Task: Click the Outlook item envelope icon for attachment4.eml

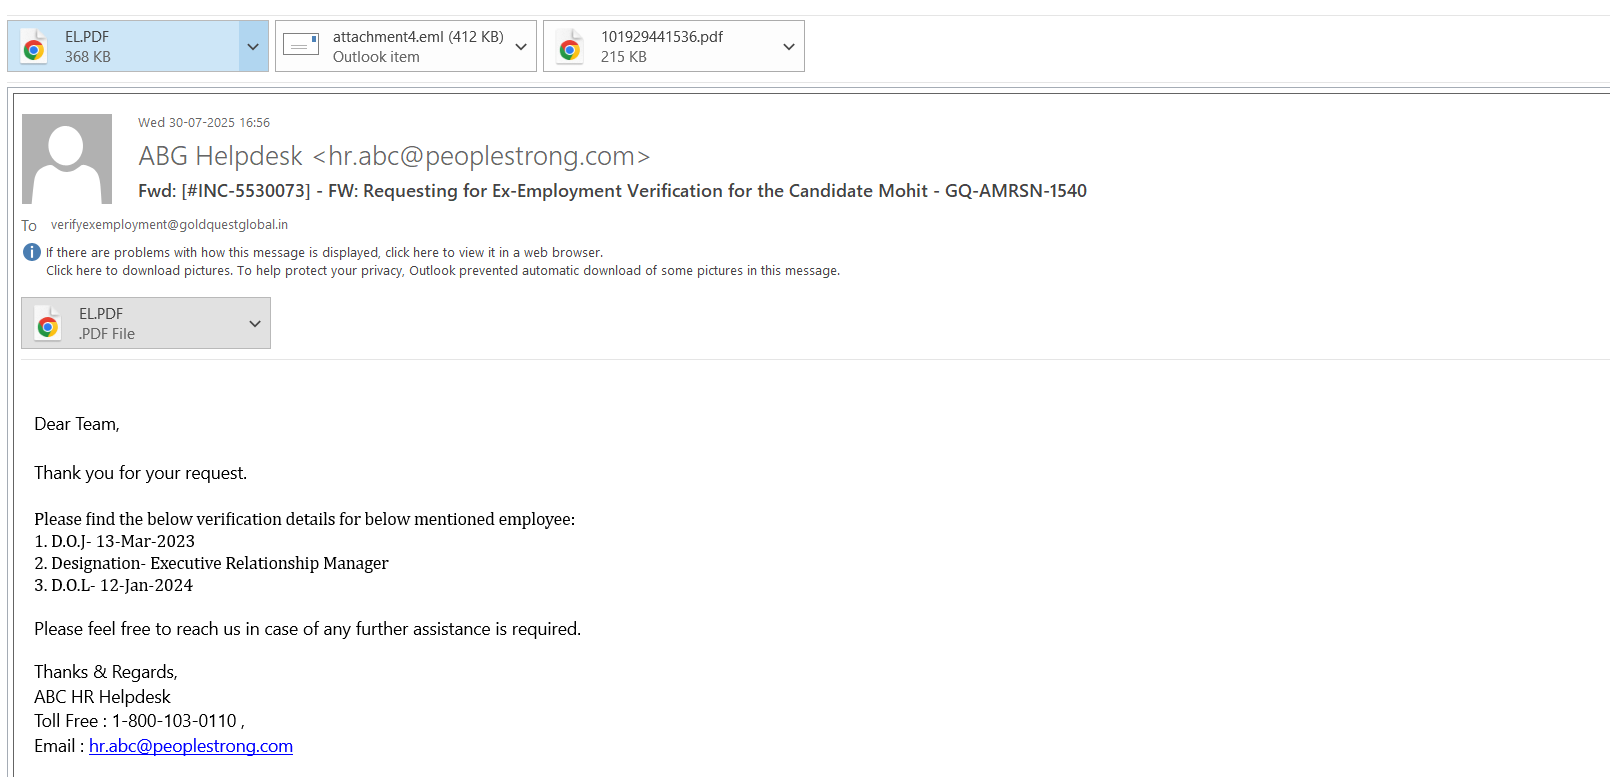Action: pos(301,45)
